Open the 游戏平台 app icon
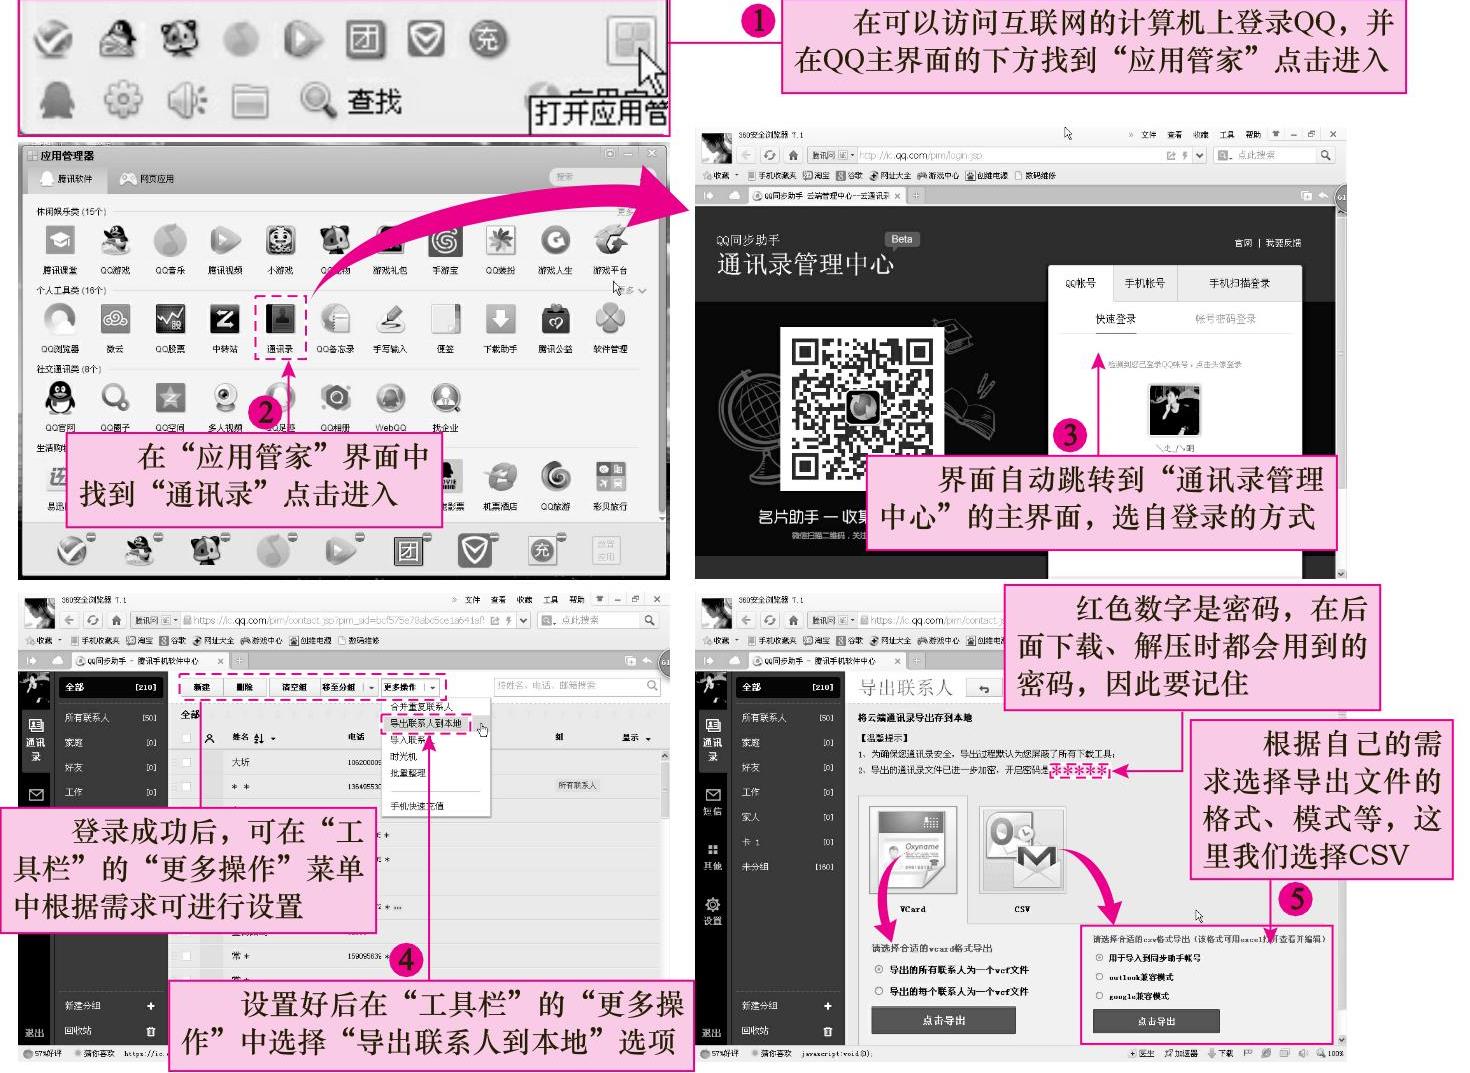Viewport: 1470px width, 1073px height. coord(610,241)
